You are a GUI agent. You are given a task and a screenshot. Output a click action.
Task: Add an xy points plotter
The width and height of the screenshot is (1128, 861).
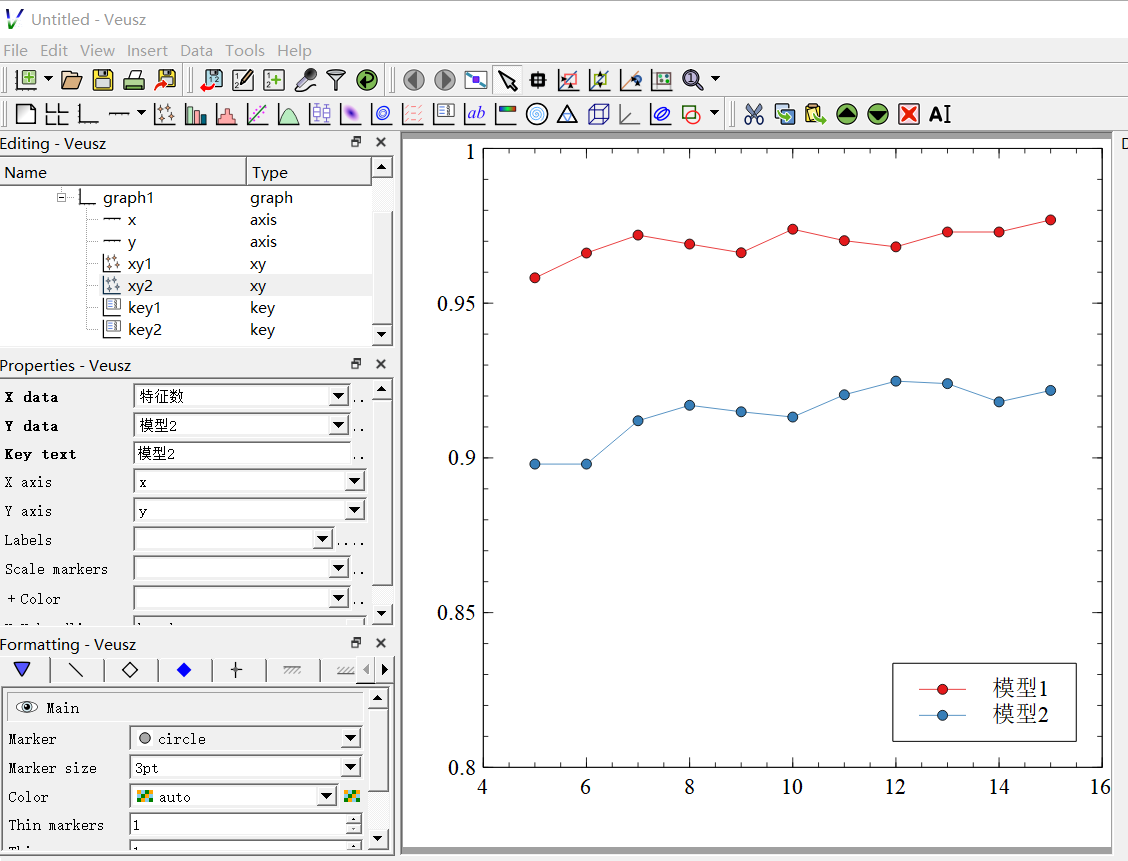165,114
